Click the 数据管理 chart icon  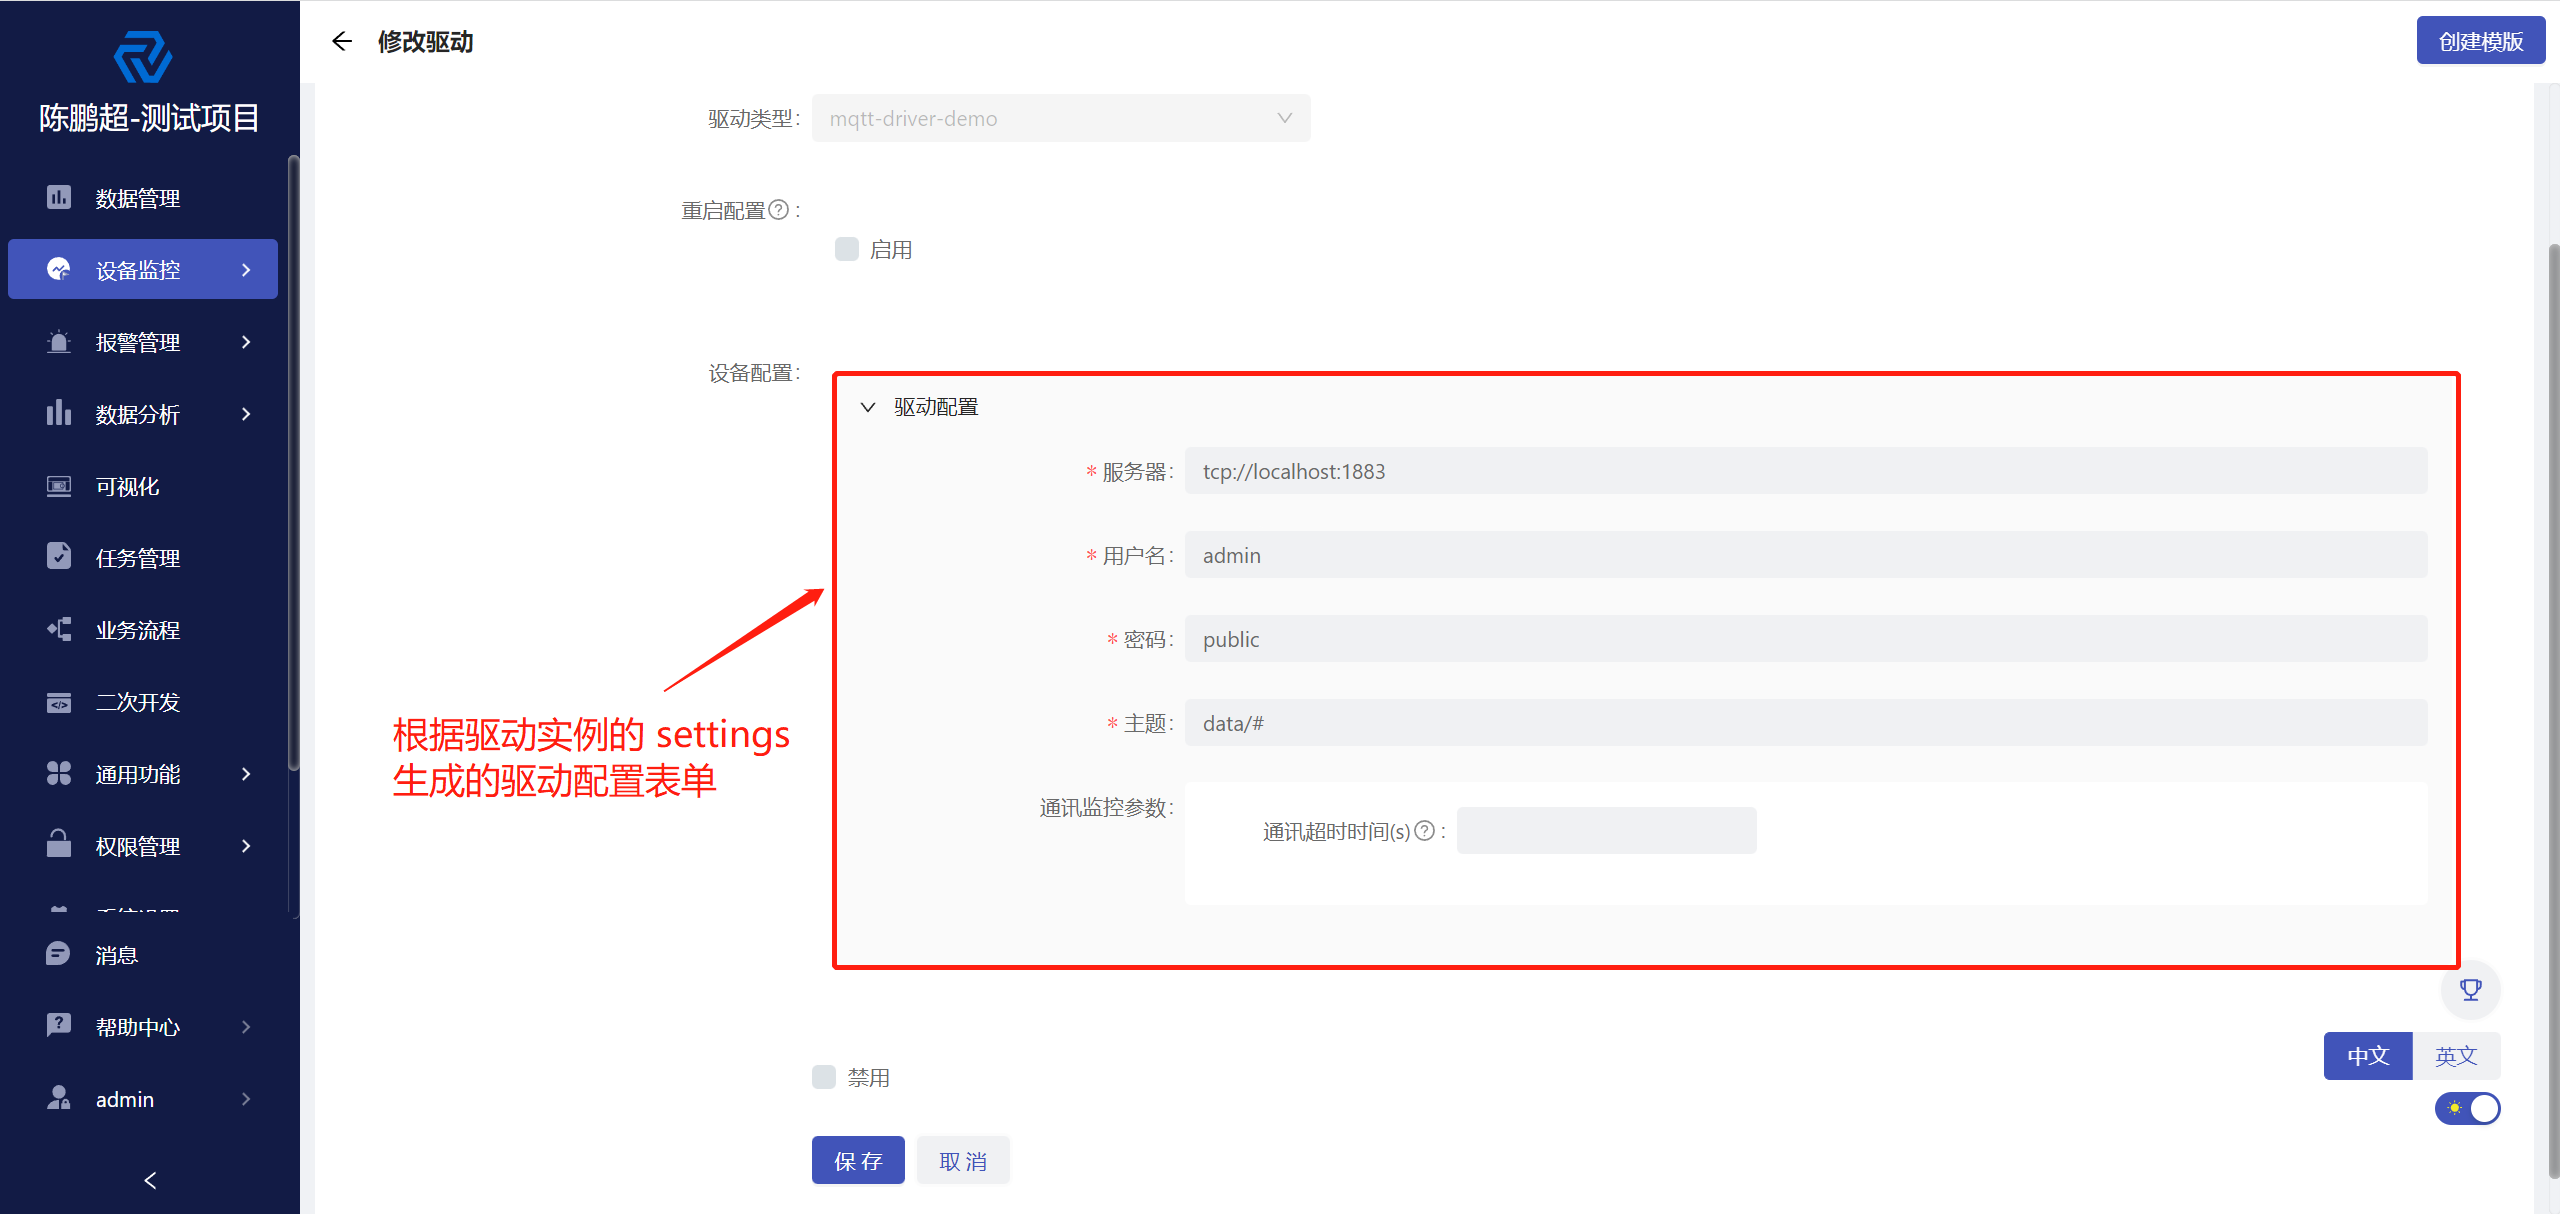(59, 198)
